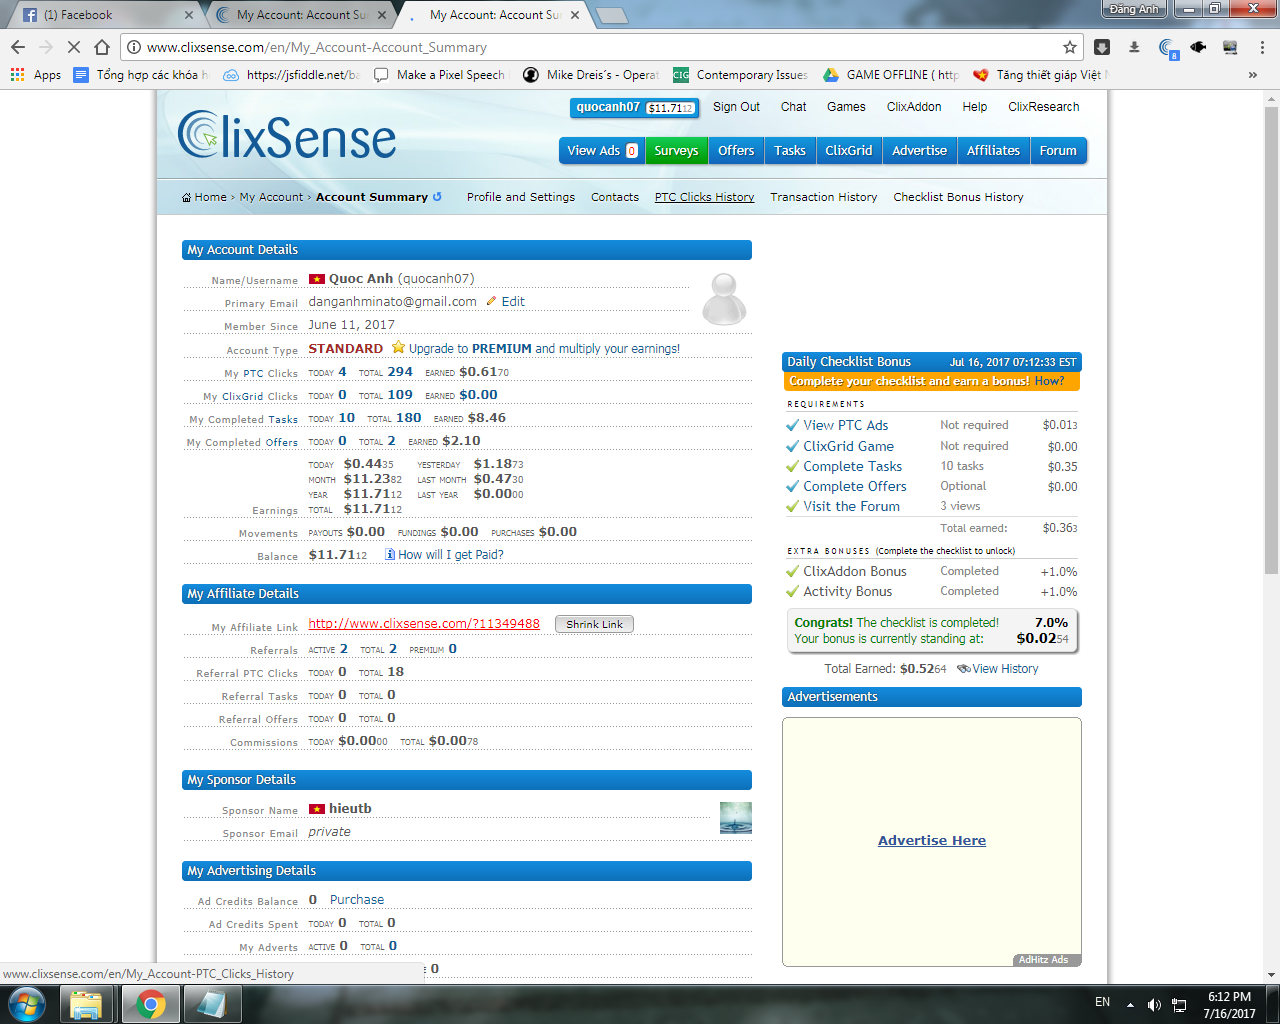Screen dimensions: 1280x1024
Task: Open PTC Clicks History
Action: [705, 197]
